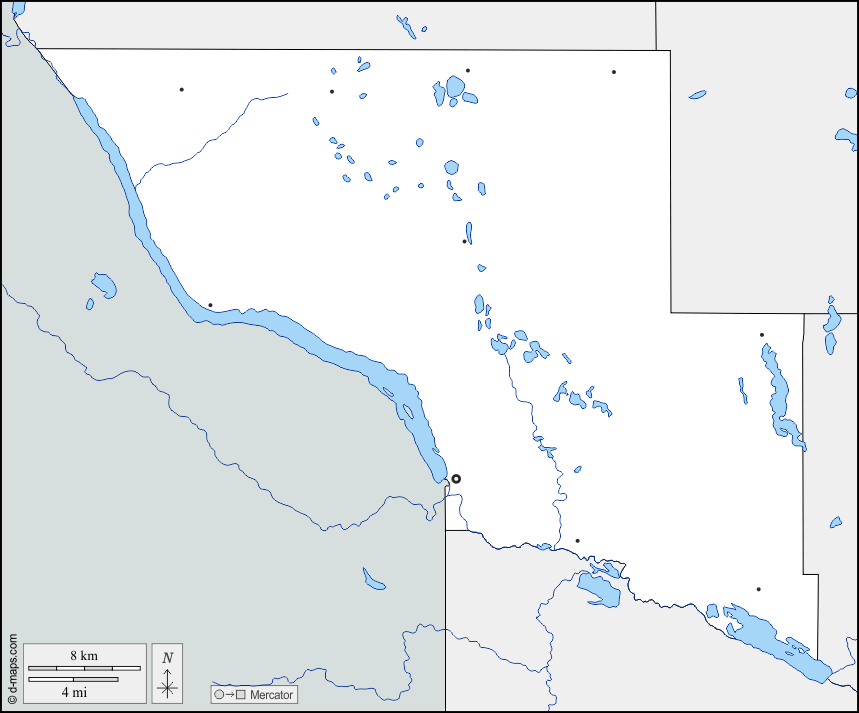The width and height of the screenshot is (859, 713).
Task: Click the circle-to-square projection icon
Action: tap(227, 694)
